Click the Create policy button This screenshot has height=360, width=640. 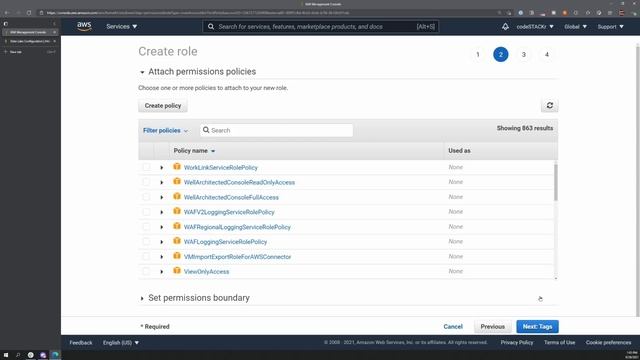163,106
